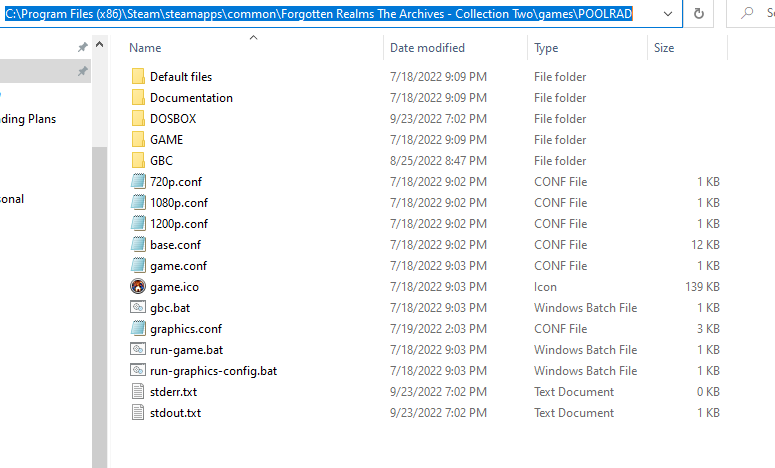Click DOSBOX date '9/23/2022 7:02 PM'

point(438,119)
